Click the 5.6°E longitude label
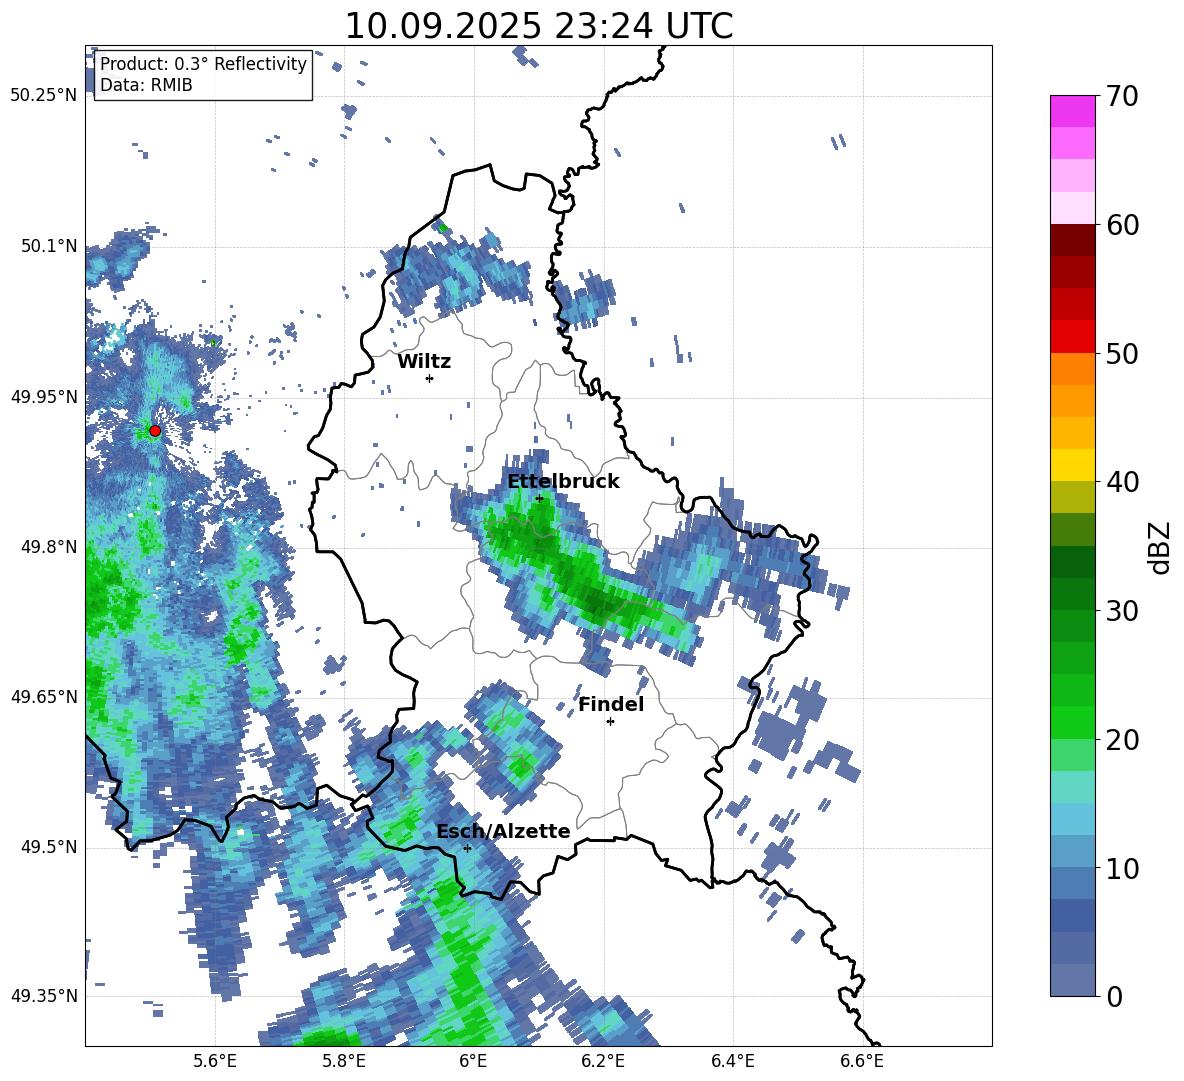 [215, 1062]
